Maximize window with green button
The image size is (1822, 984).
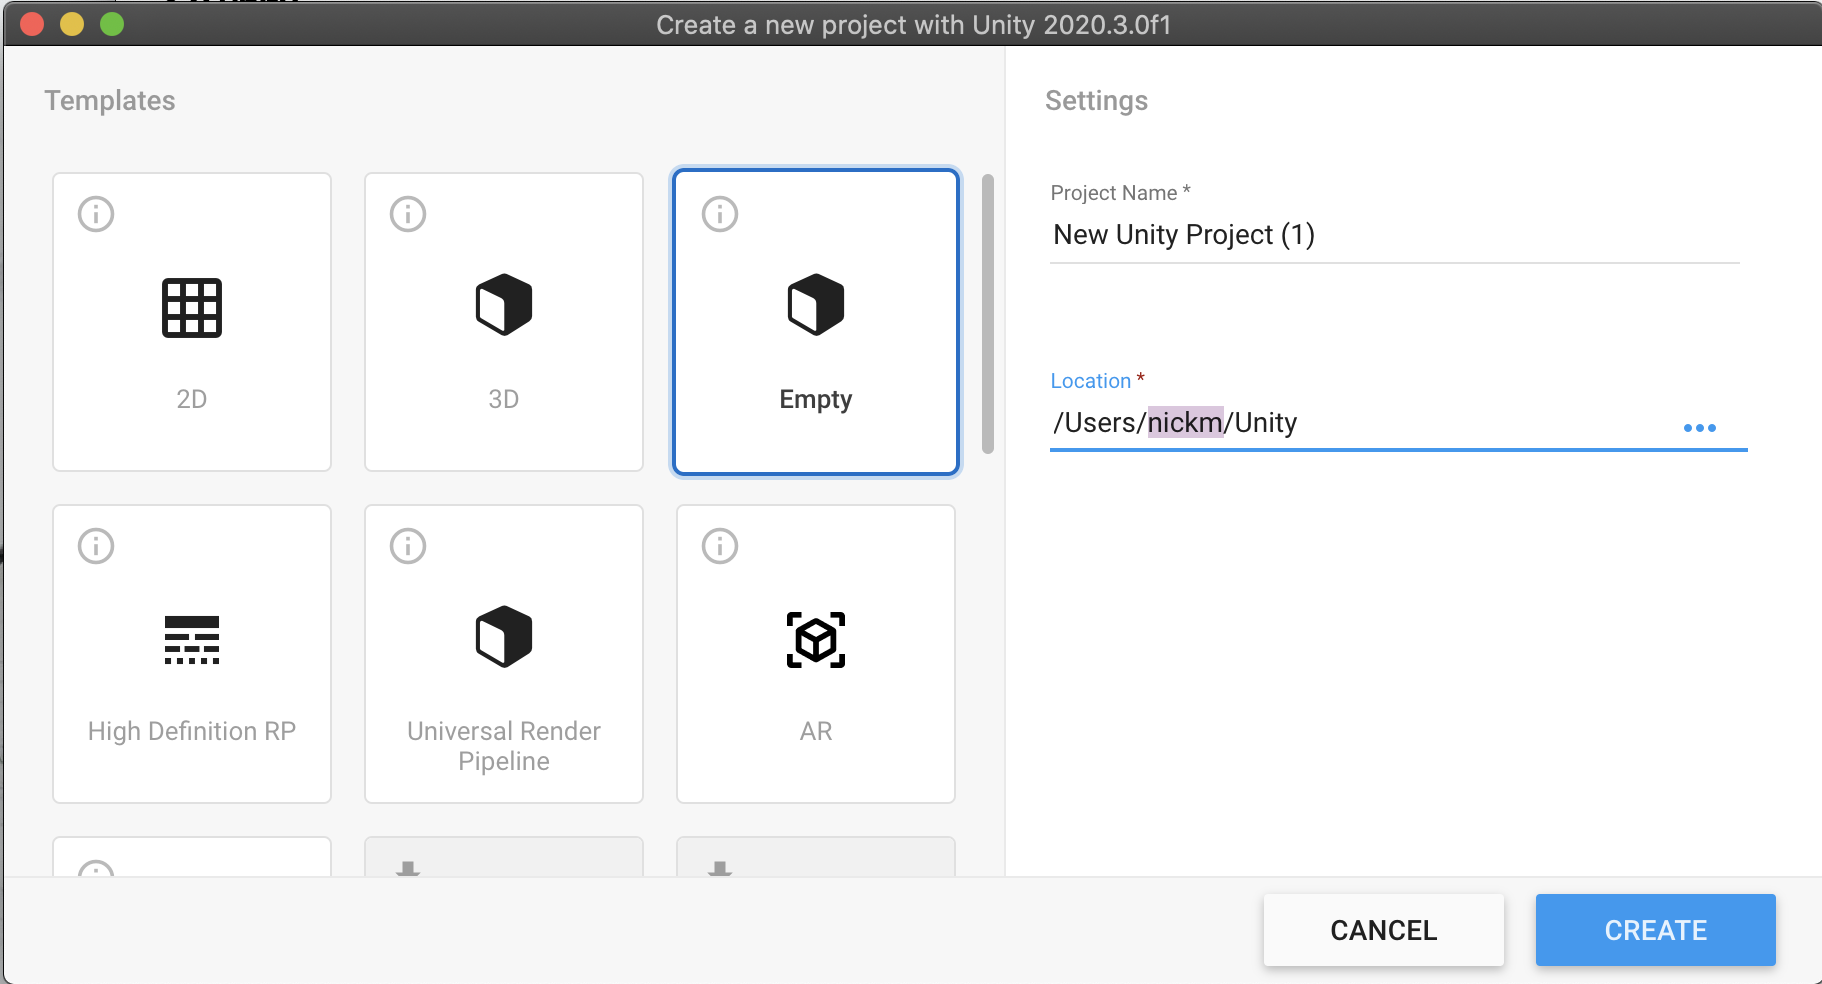(x=112, y=24)
